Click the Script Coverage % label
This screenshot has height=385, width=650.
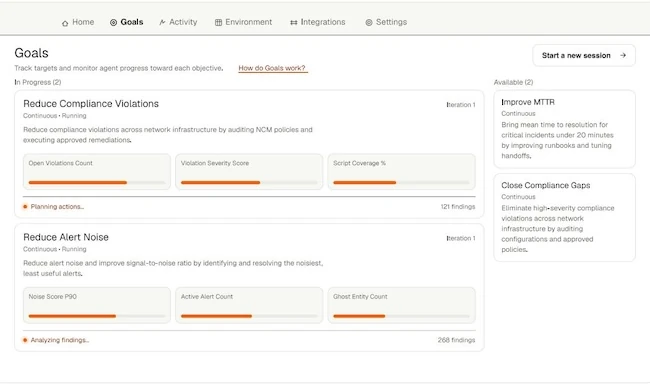tap(359, 163)
